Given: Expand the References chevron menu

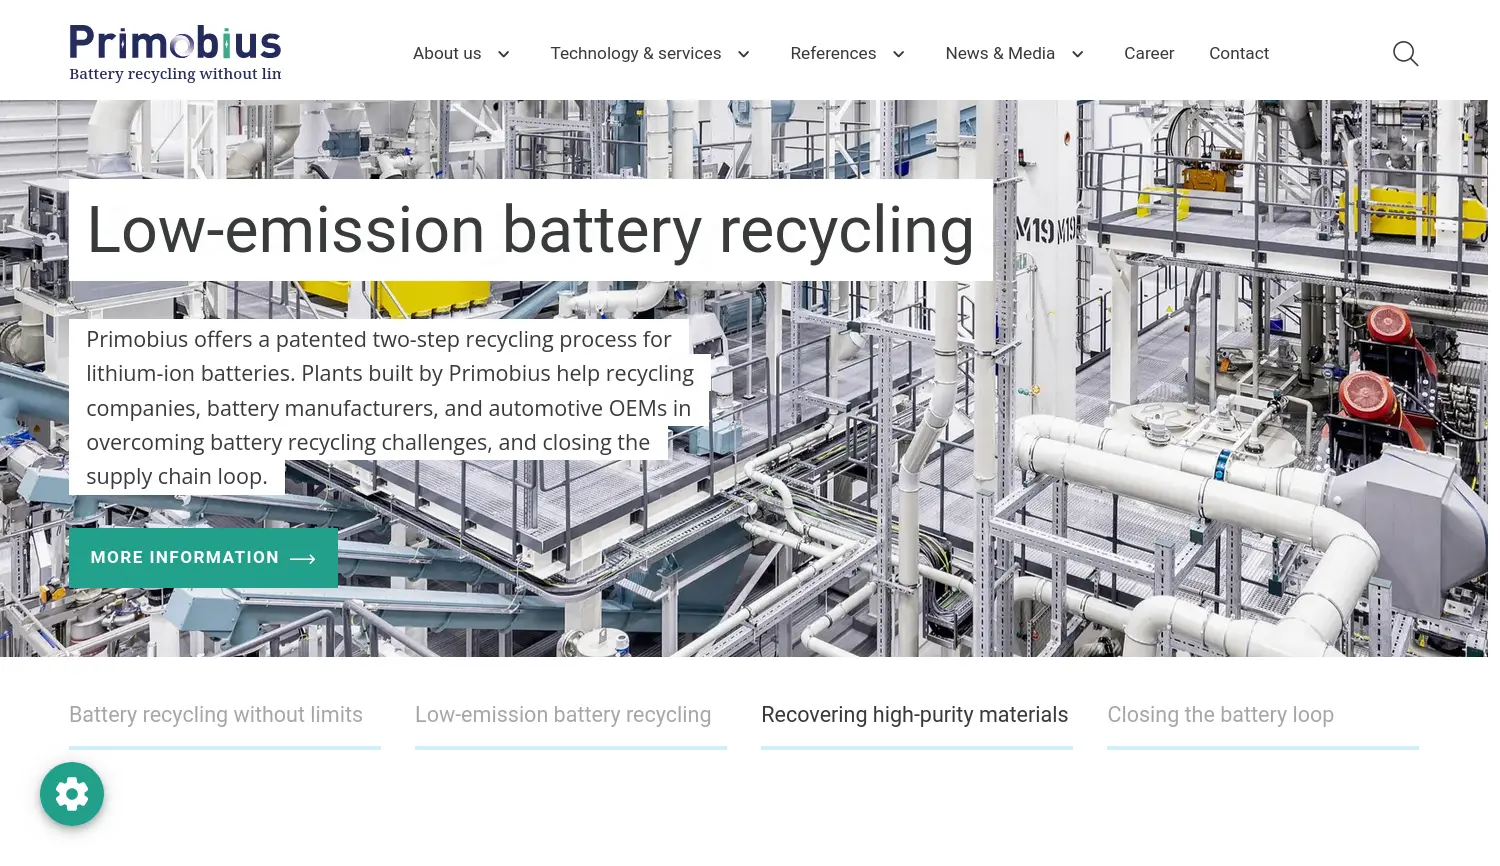Looking at the screenshot, I should (x=898, y=54).
